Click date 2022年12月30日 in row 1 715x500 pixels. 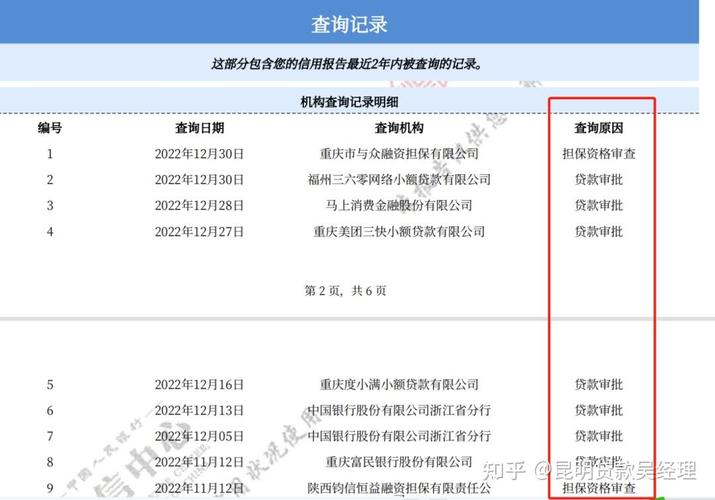click(x=199, y=154)
